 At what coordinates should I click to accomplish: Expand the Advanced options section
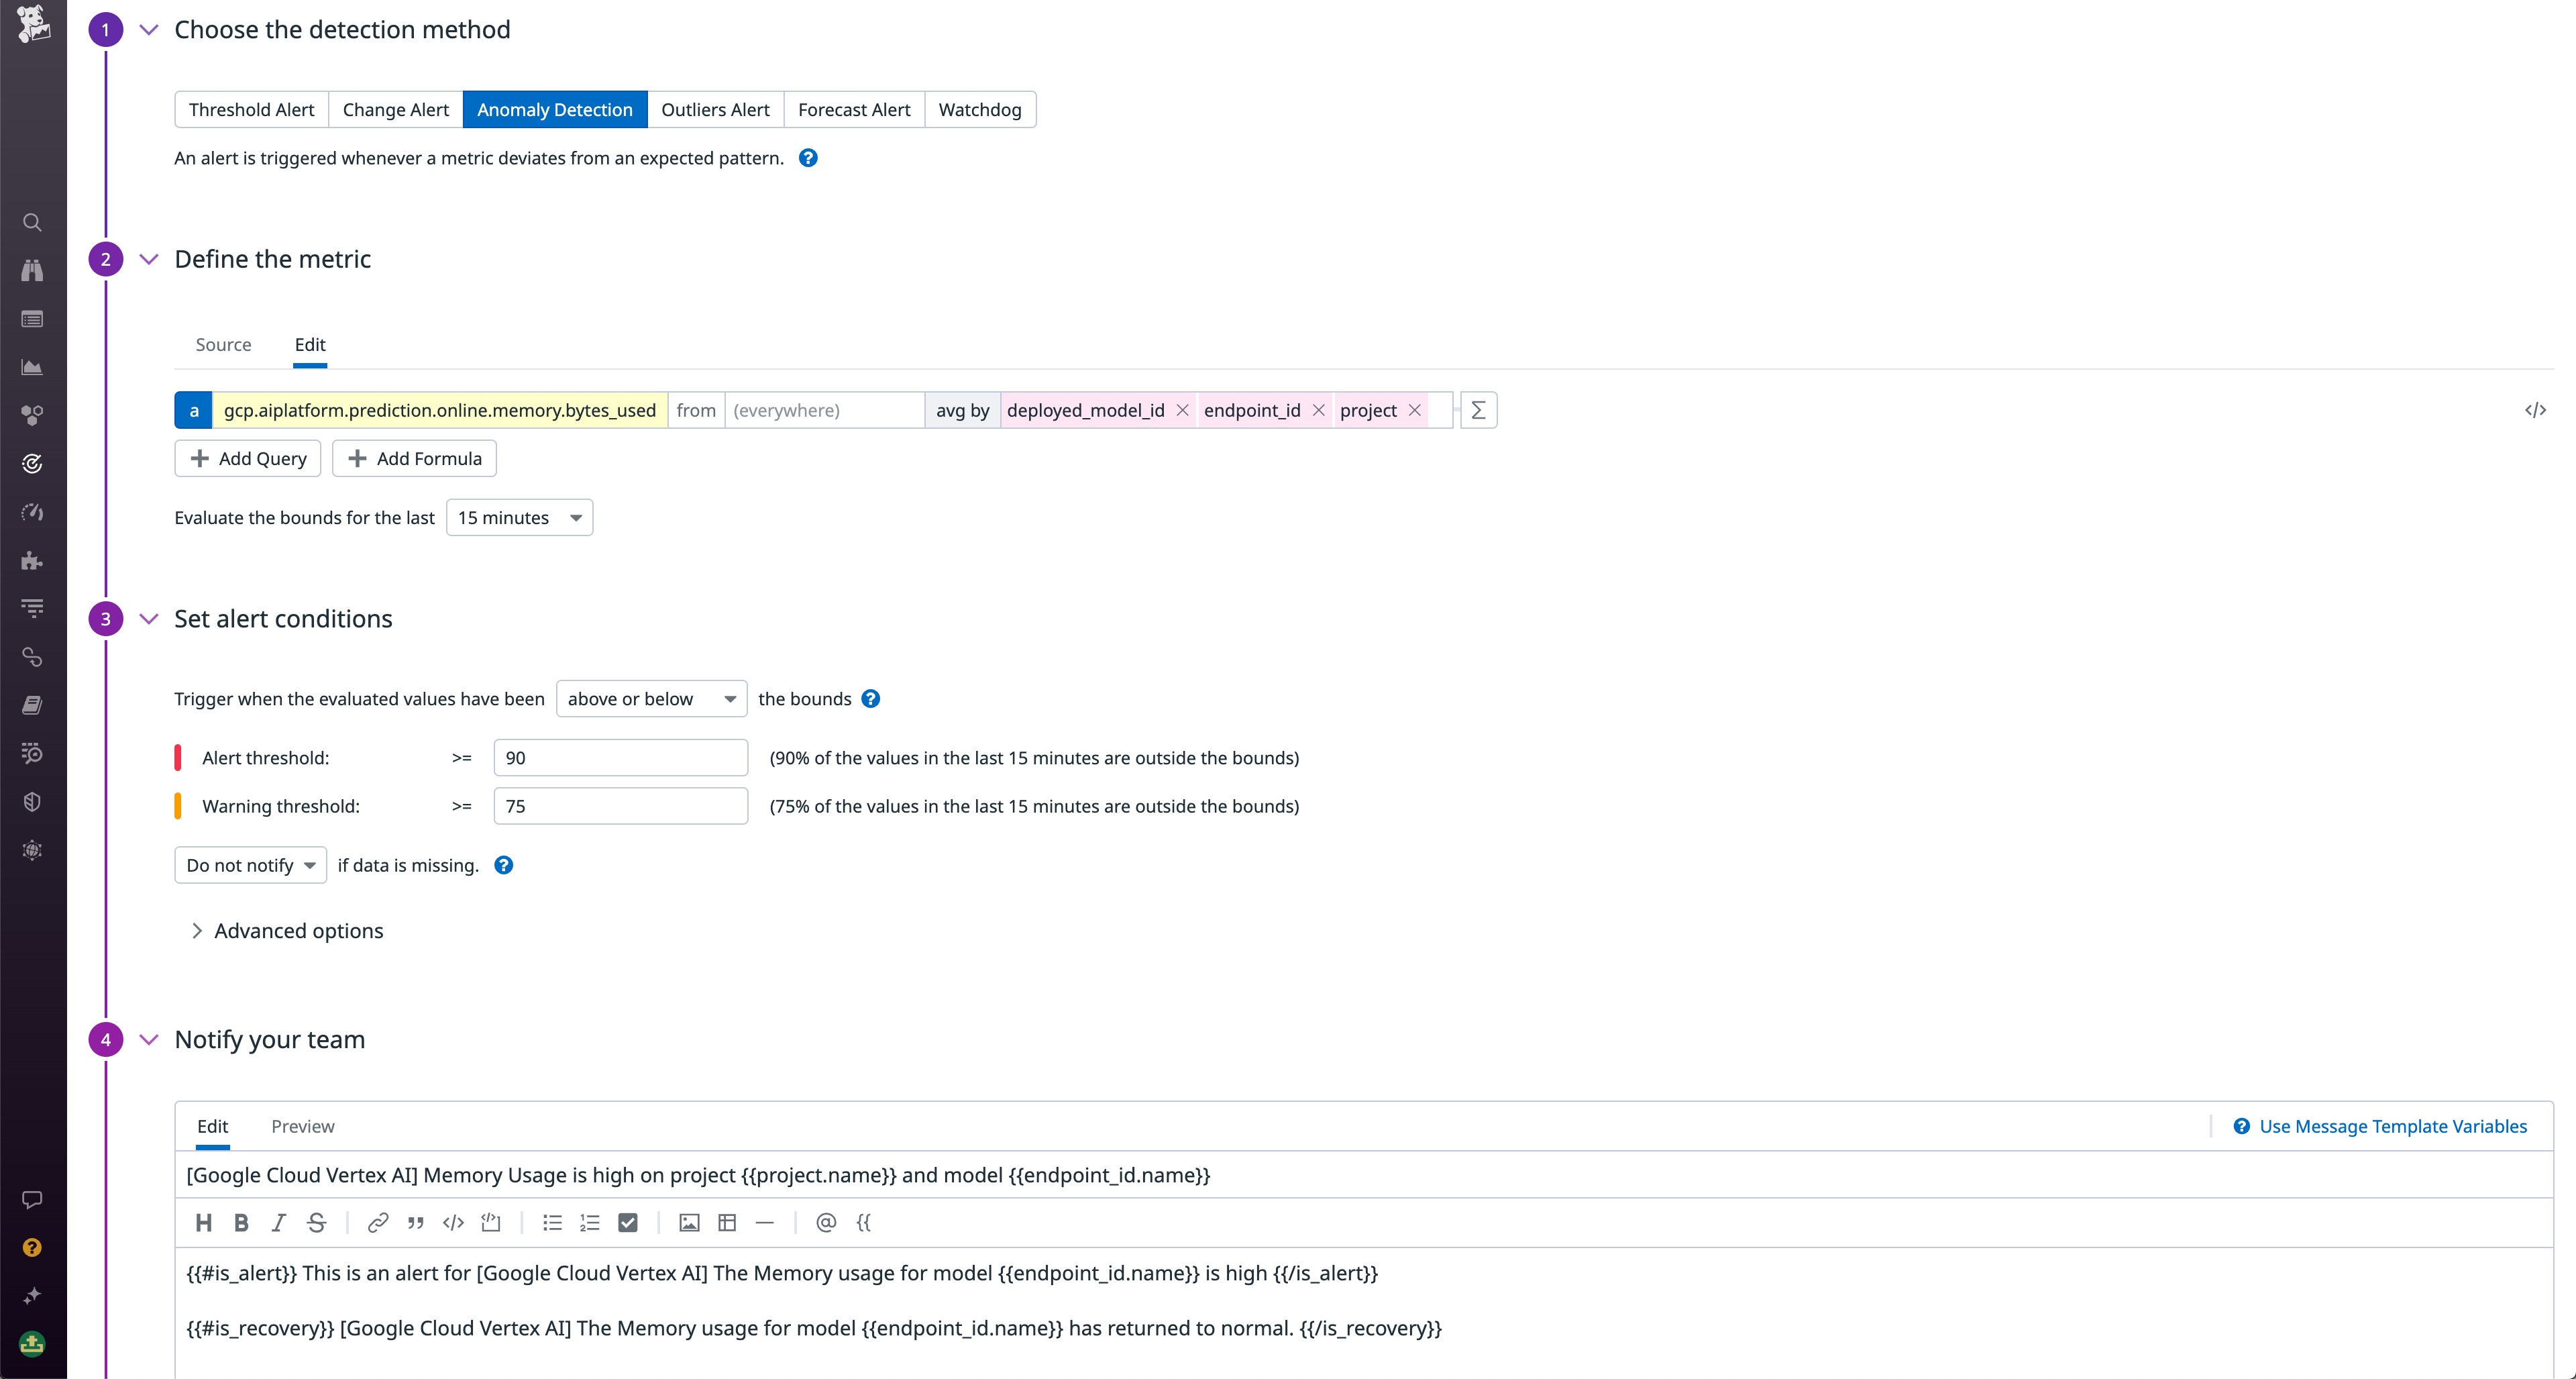pos(297,930)
